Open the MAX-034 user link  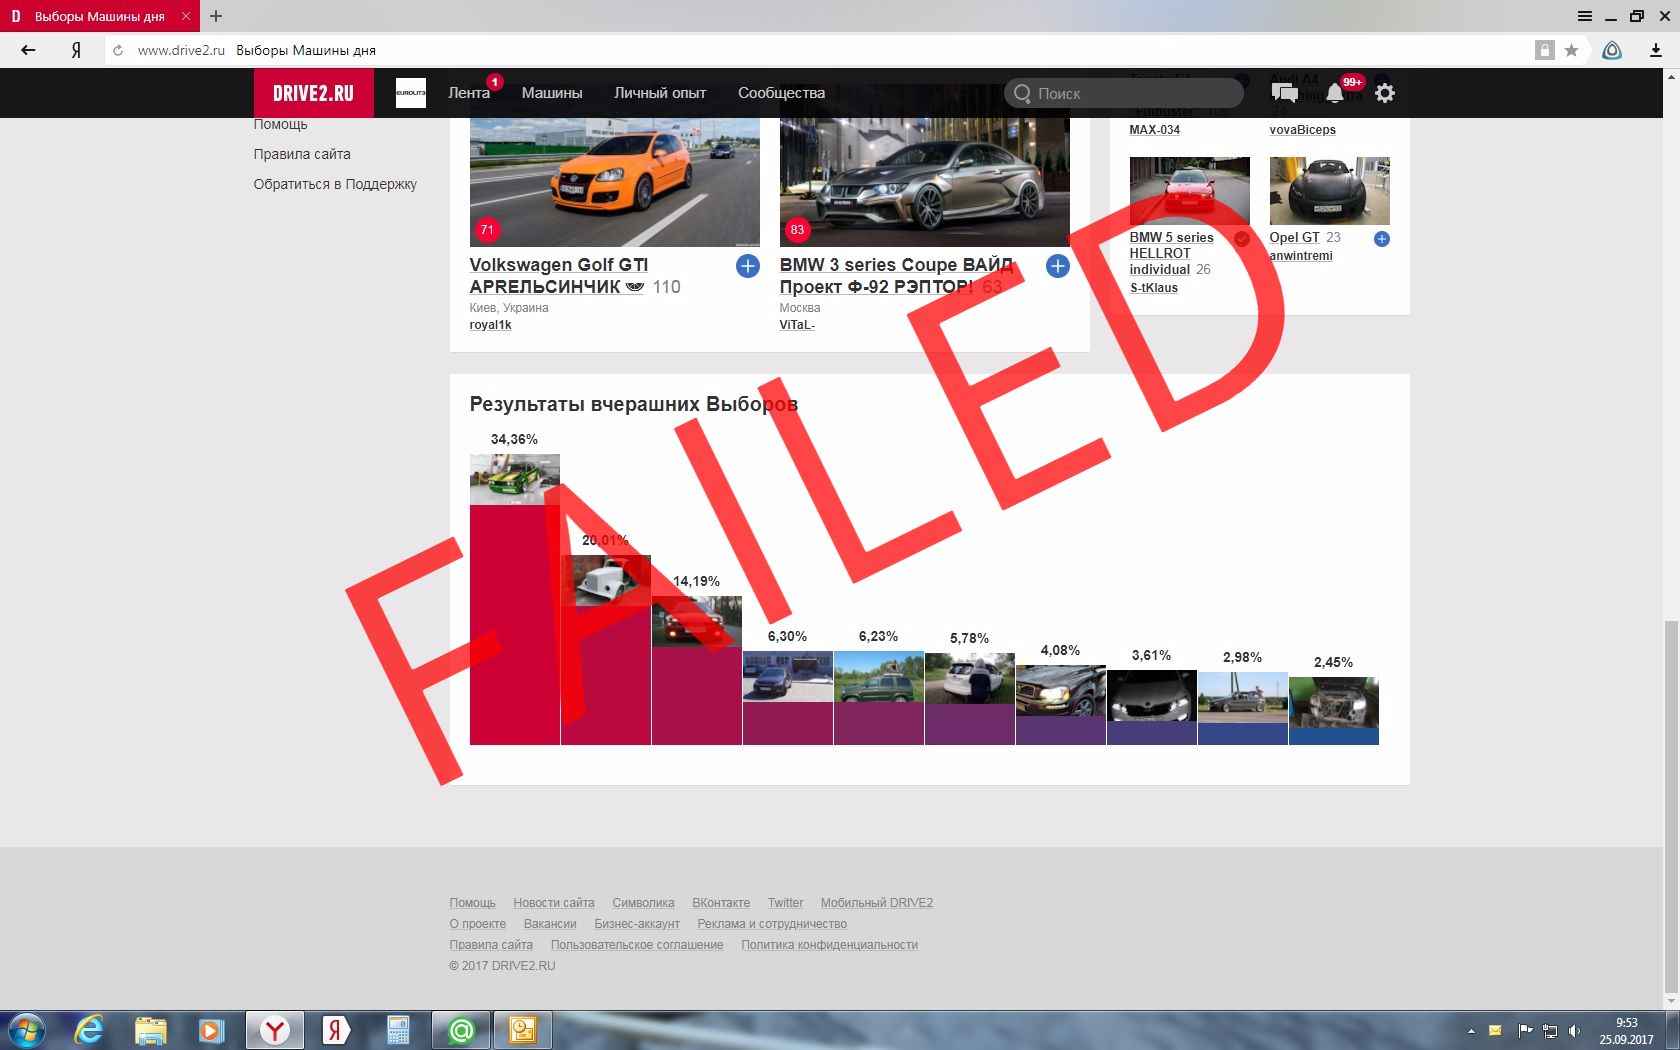coord(1155,130)
